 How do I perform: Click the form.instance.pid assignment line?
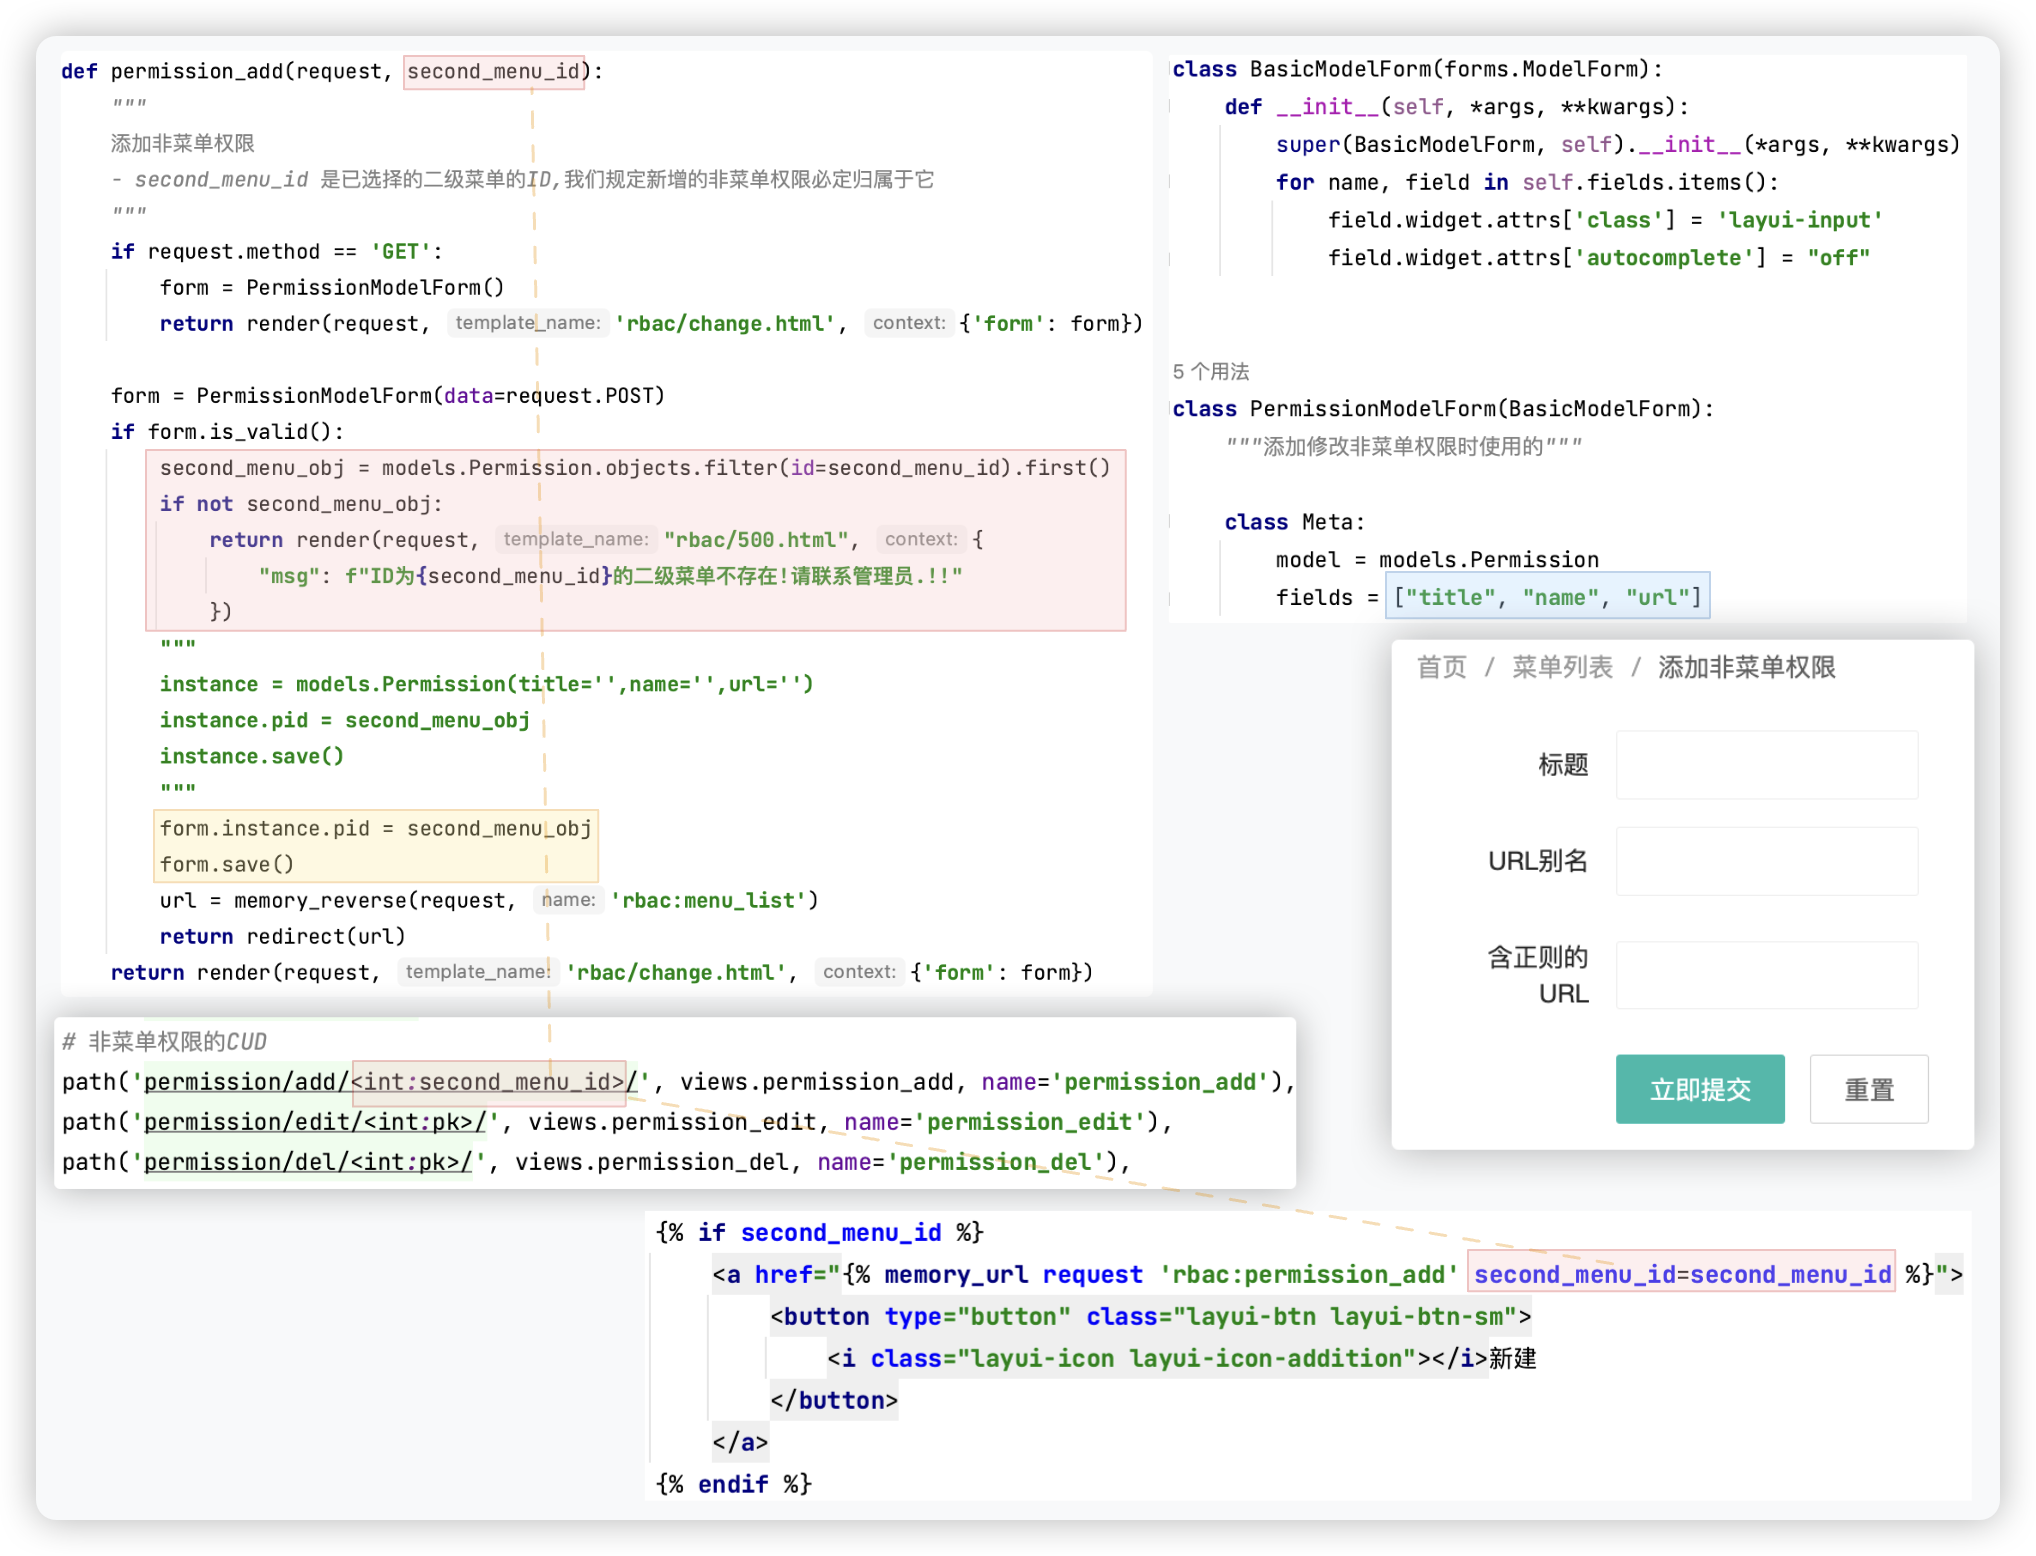[375, 828]
